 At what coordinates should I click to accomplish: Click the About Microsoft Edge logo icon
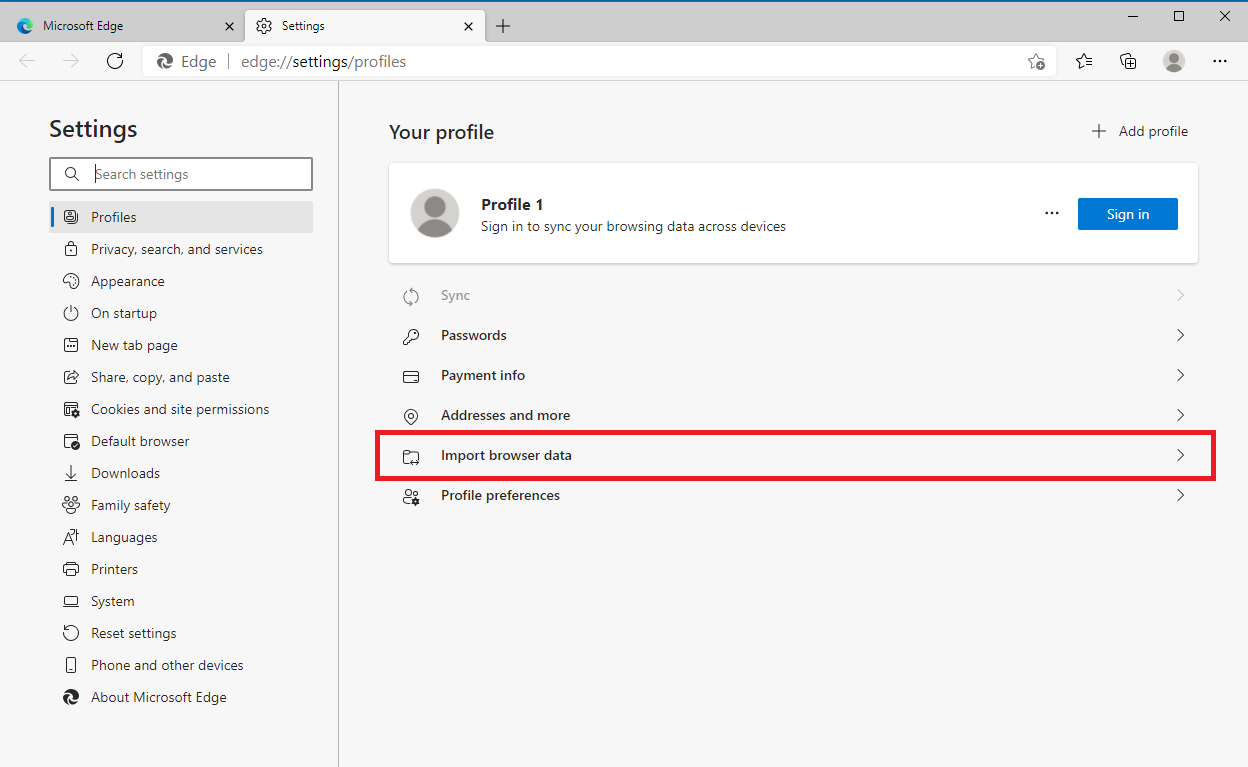click(x=71, y=697)
